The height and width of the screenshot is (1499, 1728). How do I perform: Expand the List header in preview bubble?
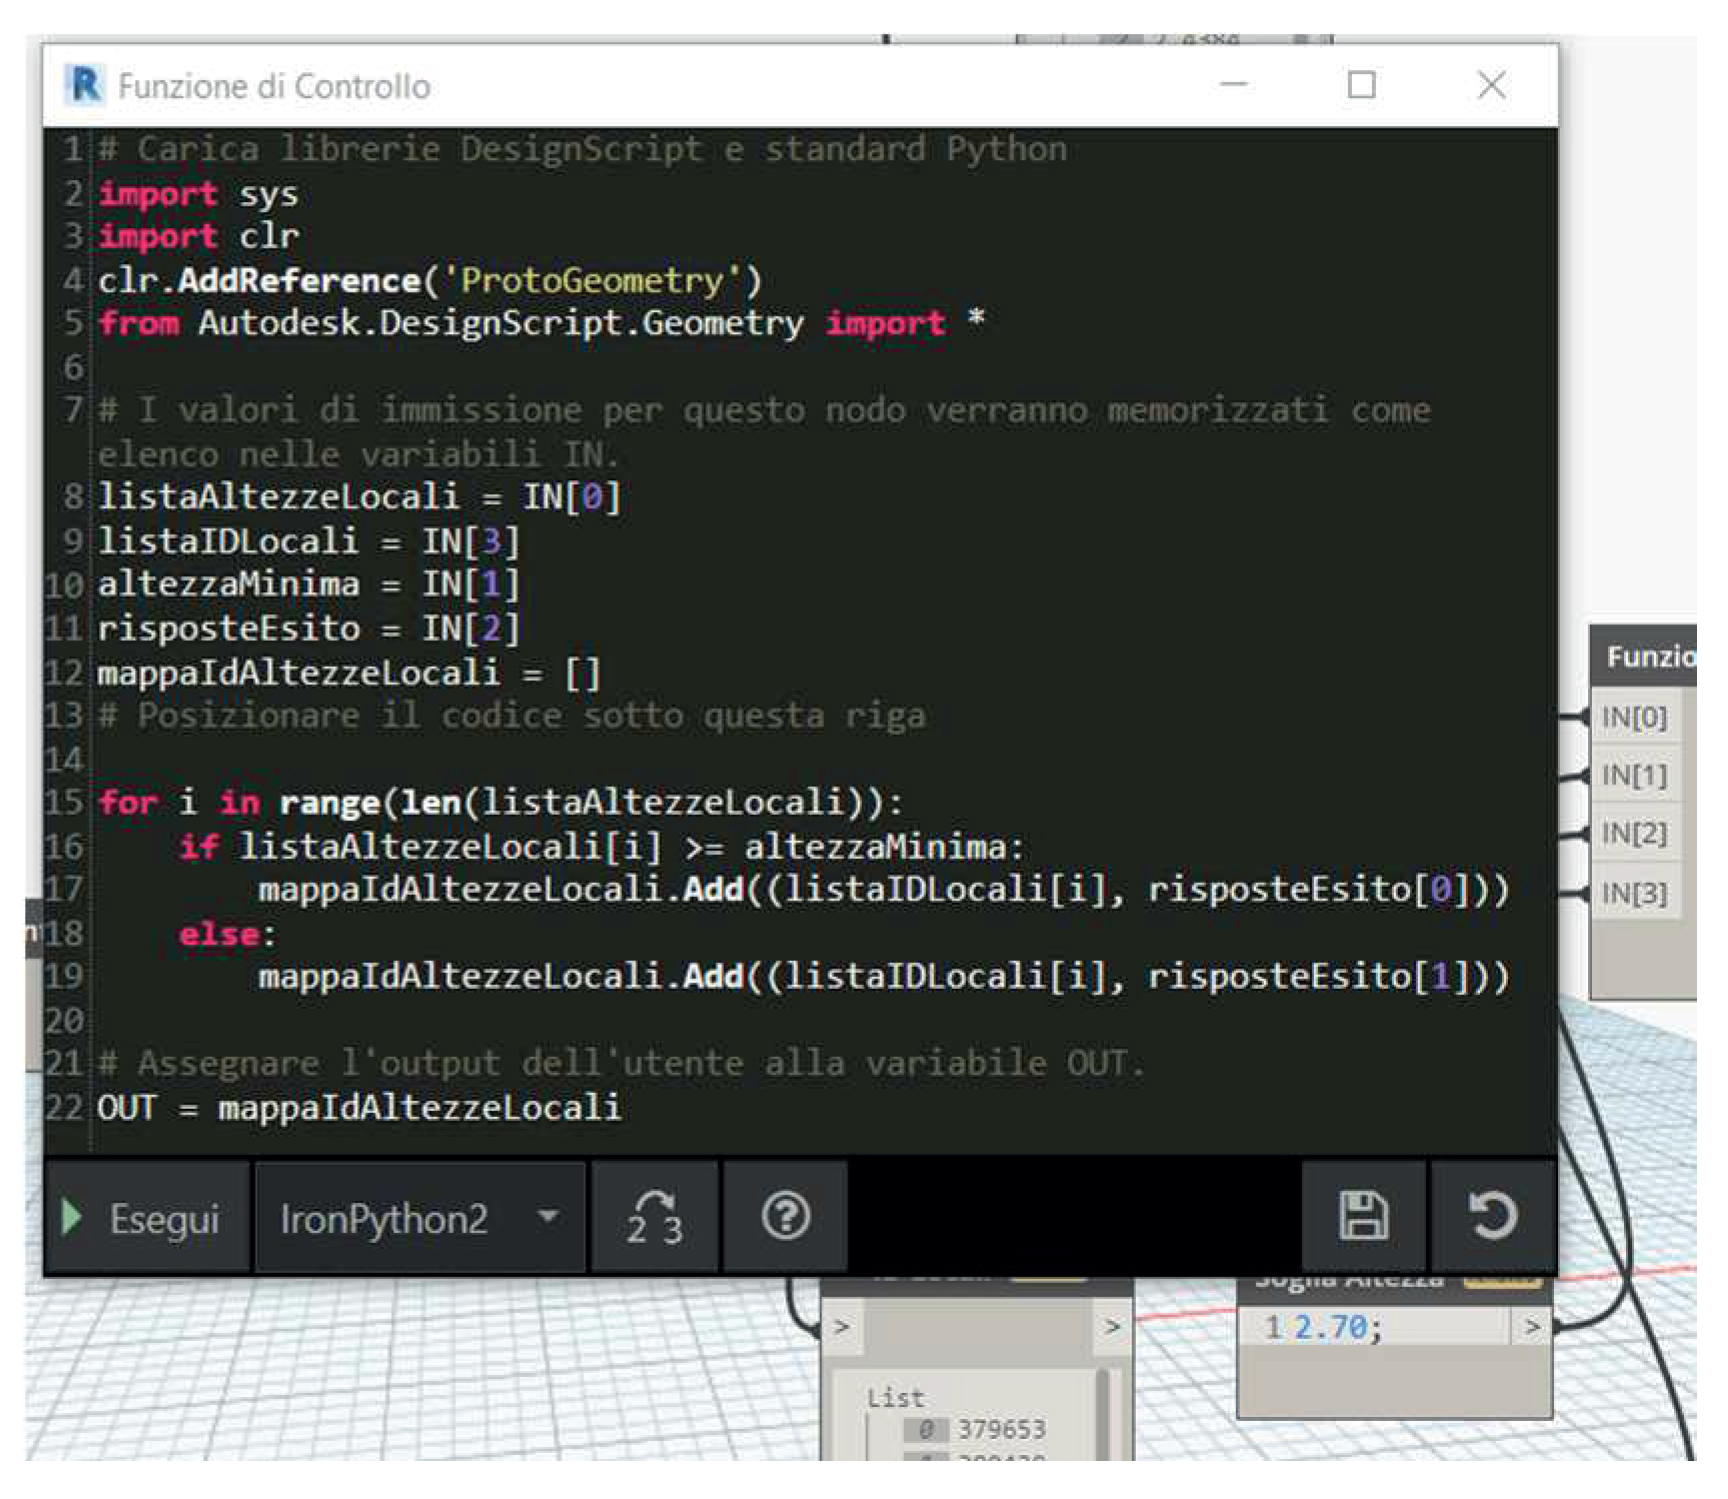click(895, 1397)
